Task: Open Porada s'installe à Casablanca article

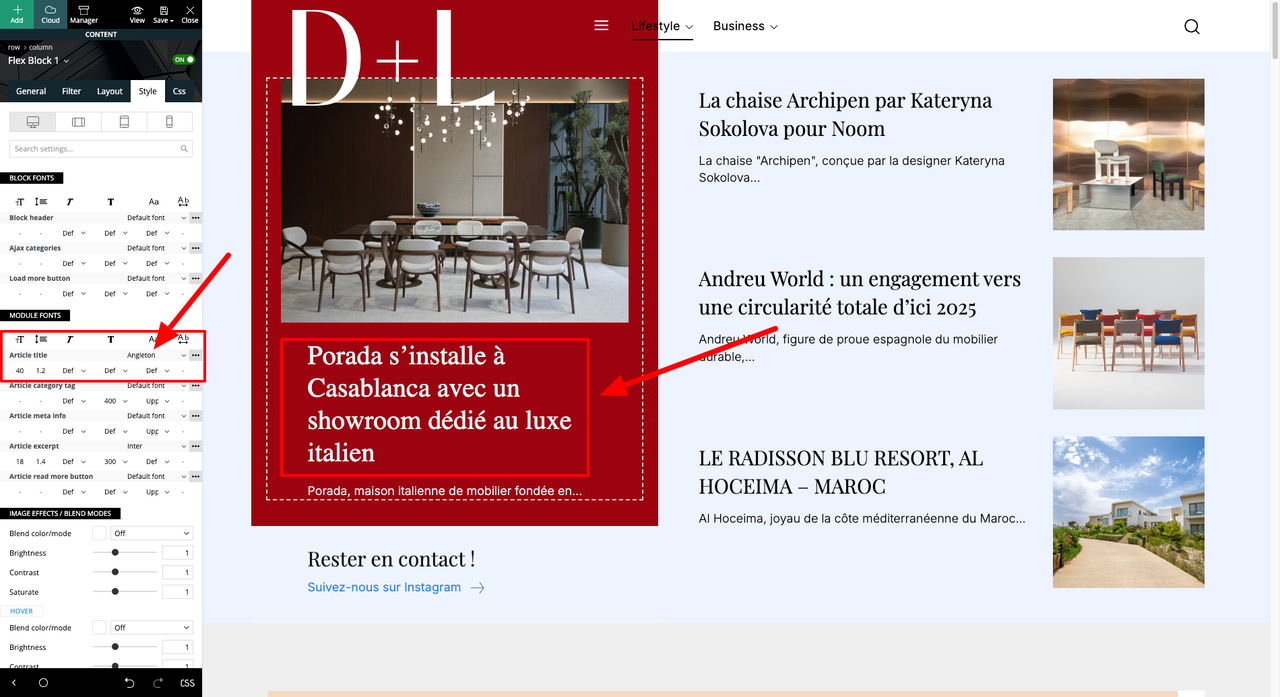Action: [440, 404]
